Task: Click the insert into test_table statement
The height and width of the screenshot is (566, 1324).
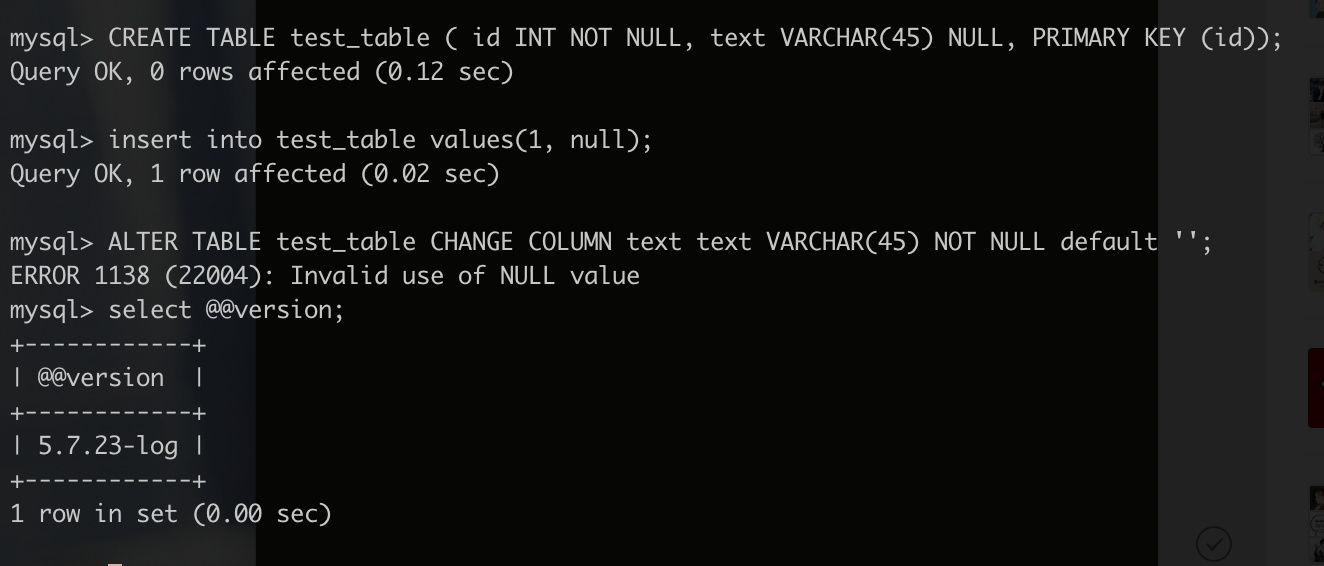Action: point(380,140)
